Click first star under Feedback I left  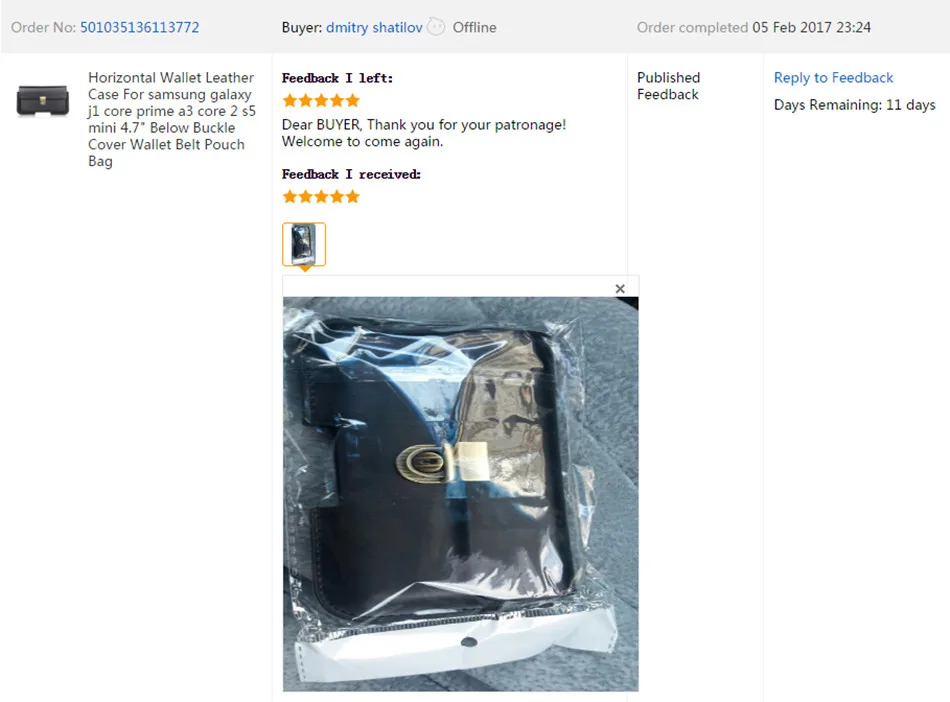tap(290, 101)
